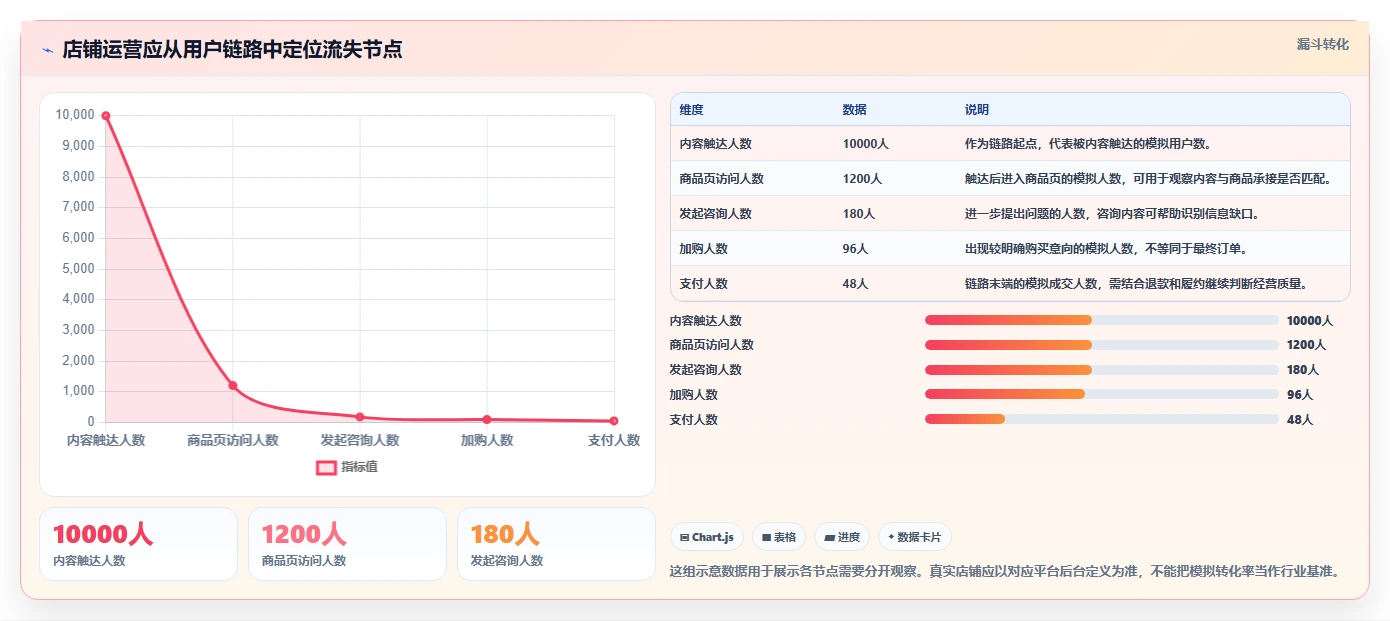Screen dimensions: 1390x621
Task: Open the 1200人 商品页访问人数 data card
Action: (x=347, y=544)
